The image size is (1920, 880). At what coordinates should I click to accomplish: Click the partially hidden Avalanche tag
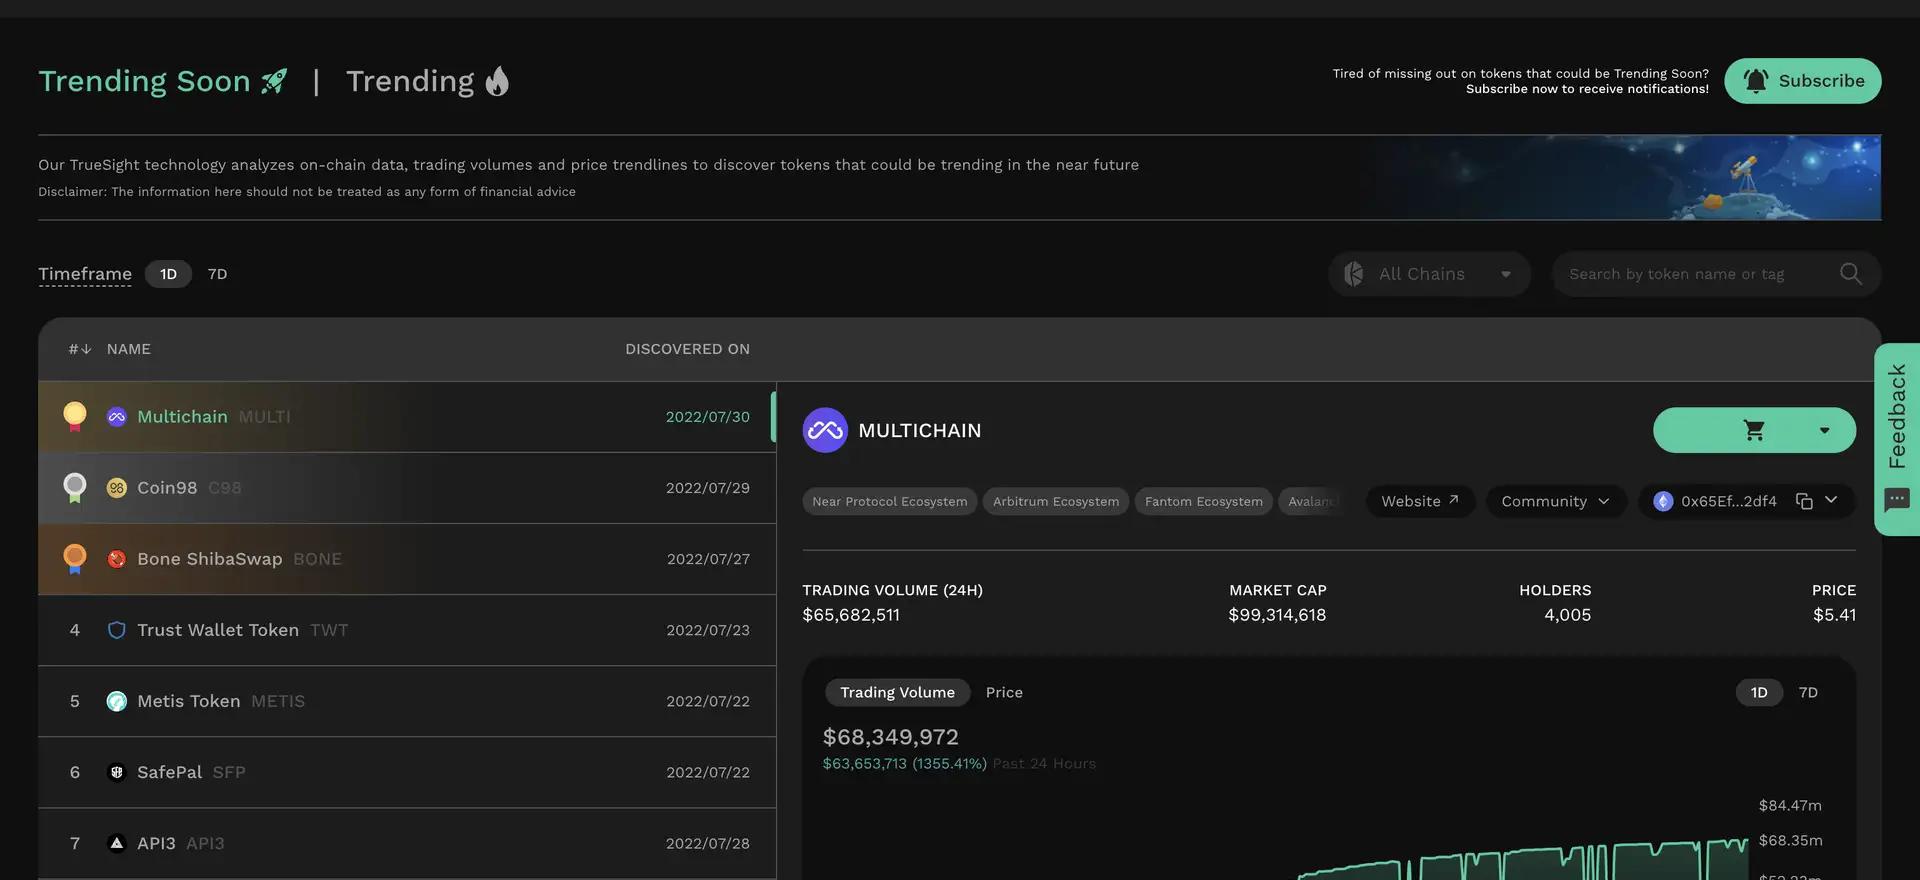(x=1311, y=501)
